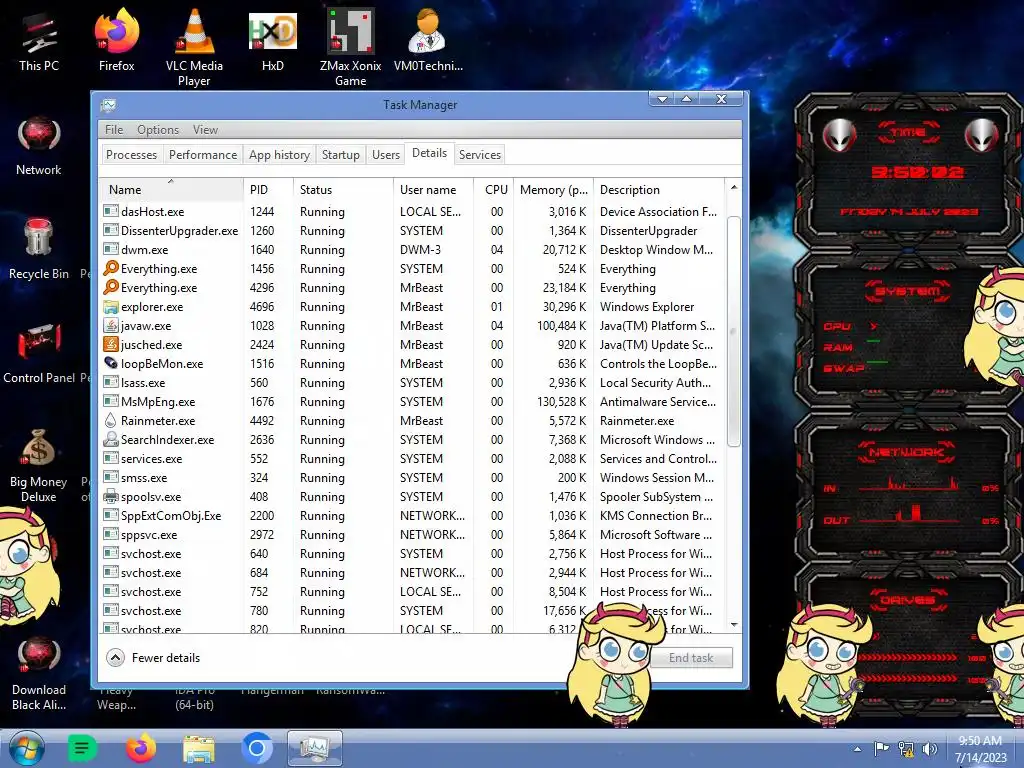Click the scroll down arrow in list

click(x=733, y=625)
